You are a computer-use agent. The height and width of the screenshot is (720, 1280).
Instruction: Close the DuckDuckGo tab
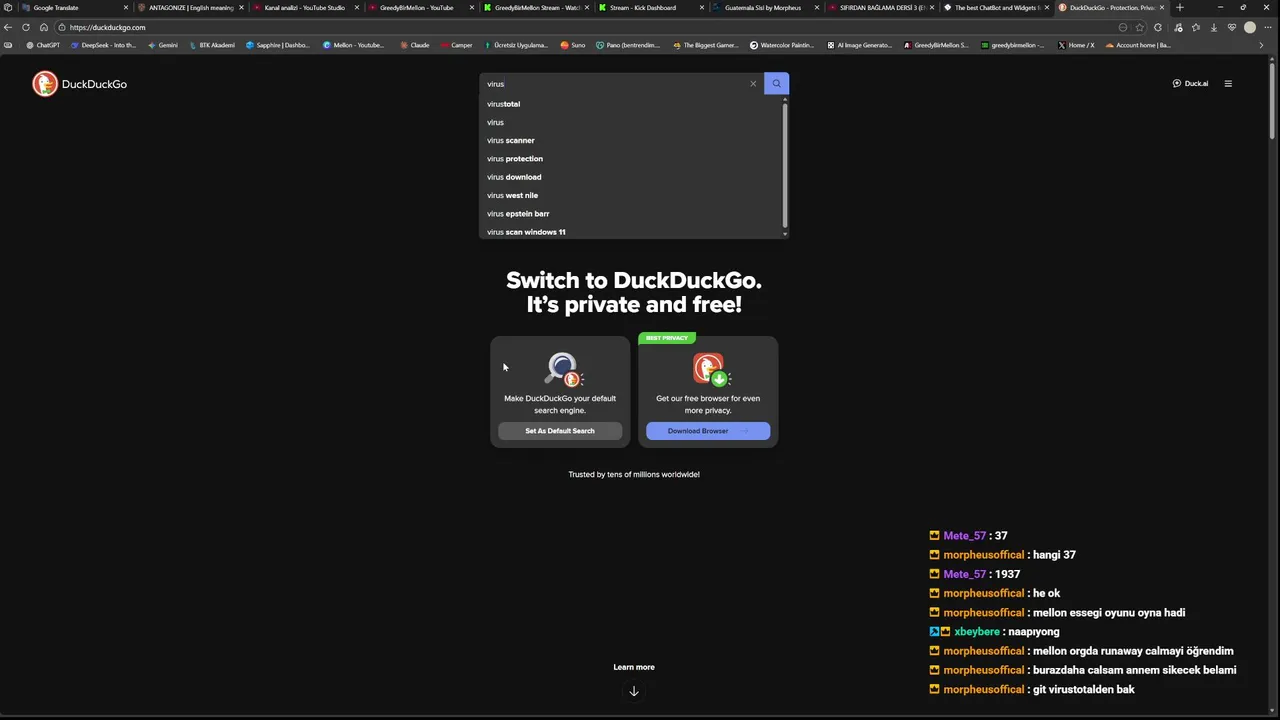pyautogui.click(x=1161, y=7)
